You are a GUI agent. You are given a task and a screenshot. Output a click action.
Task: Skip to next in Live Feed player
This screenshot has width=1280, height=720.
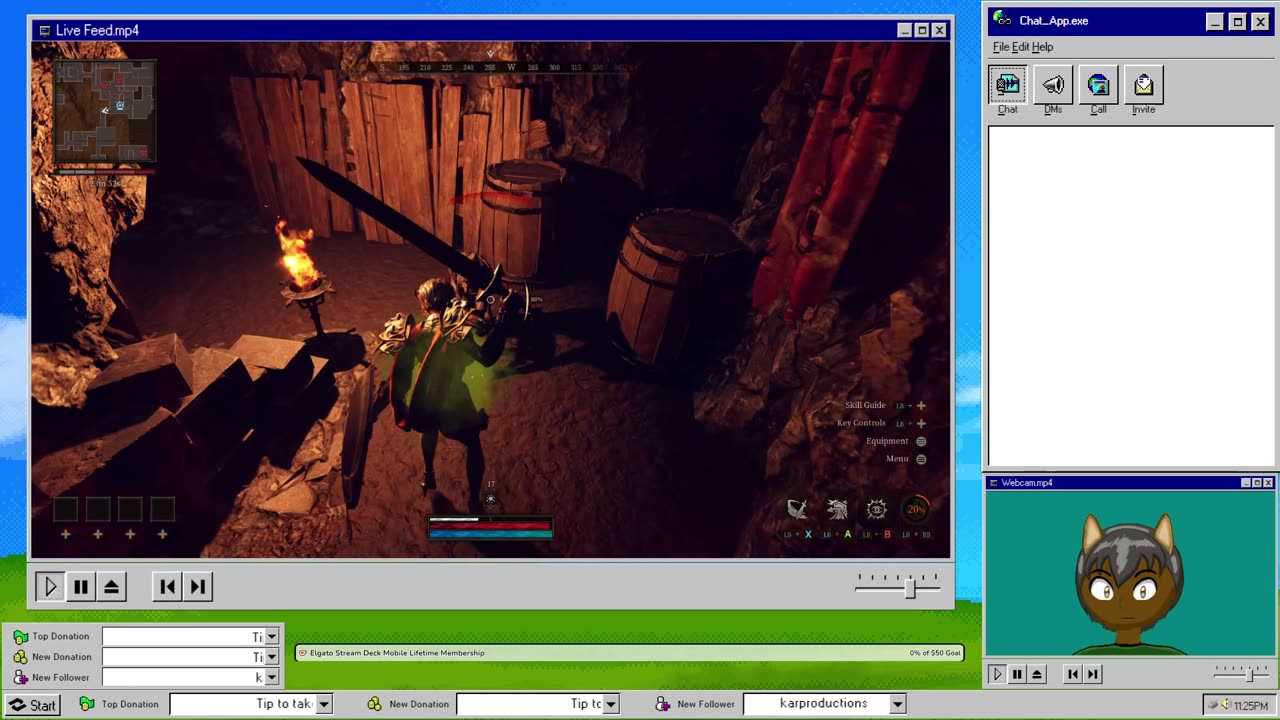198,587
